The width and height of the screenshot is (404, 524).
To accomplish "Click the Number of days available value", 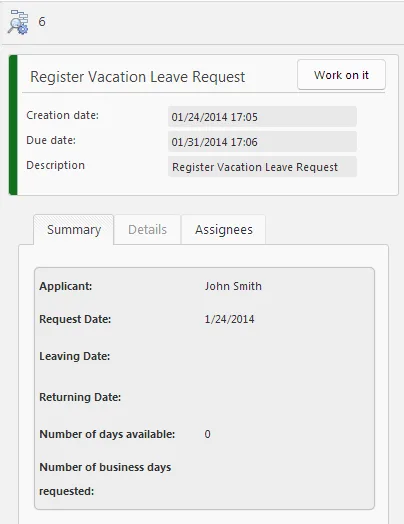I will [x=208, y=434].
